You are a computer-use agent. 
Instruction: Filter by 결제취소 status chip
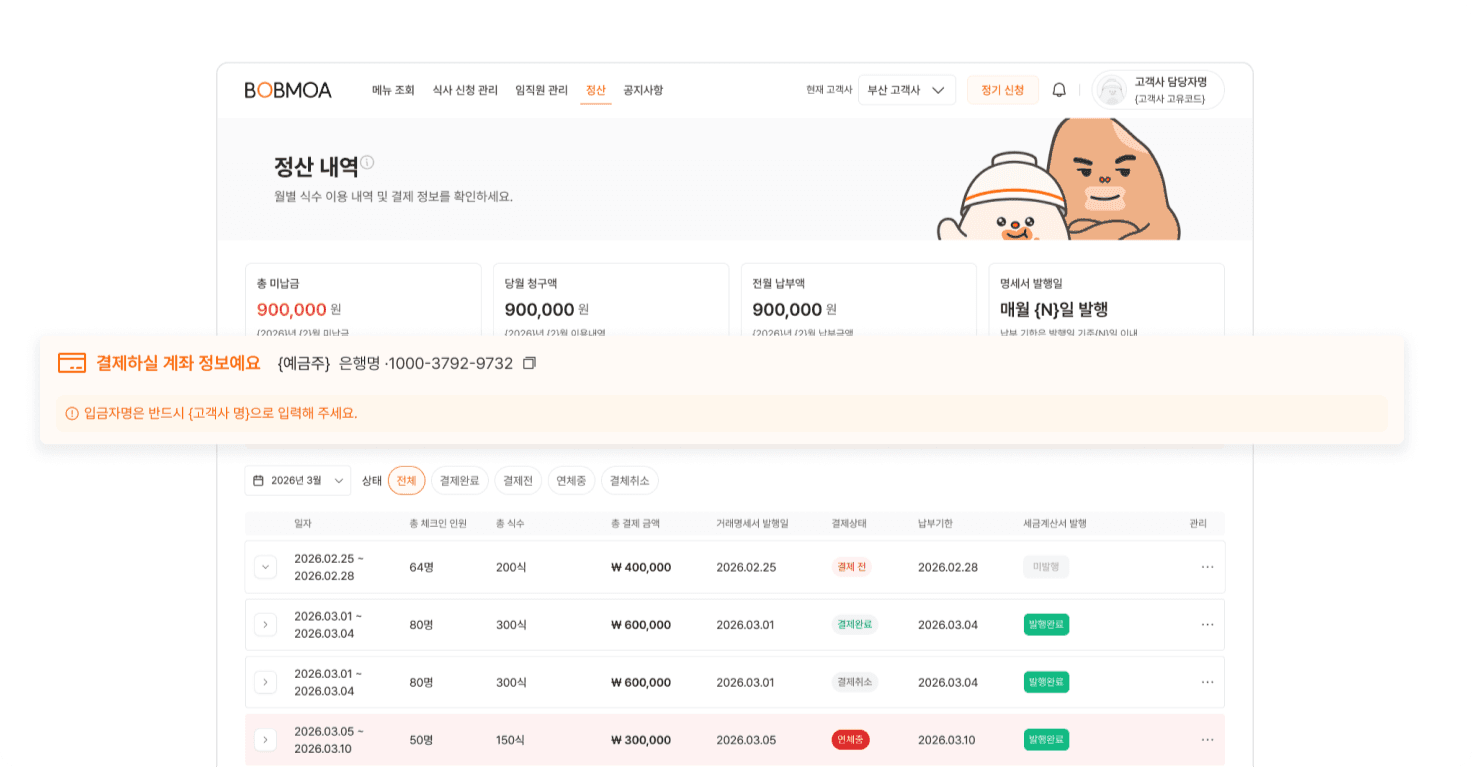pos(630,480)
